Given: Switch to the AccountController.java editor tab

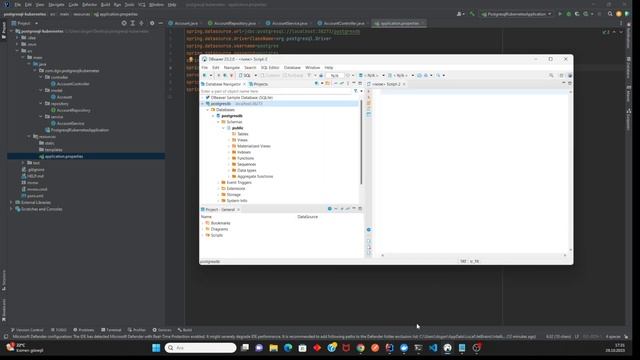Looking at the screenshot, I should (342, 23).
